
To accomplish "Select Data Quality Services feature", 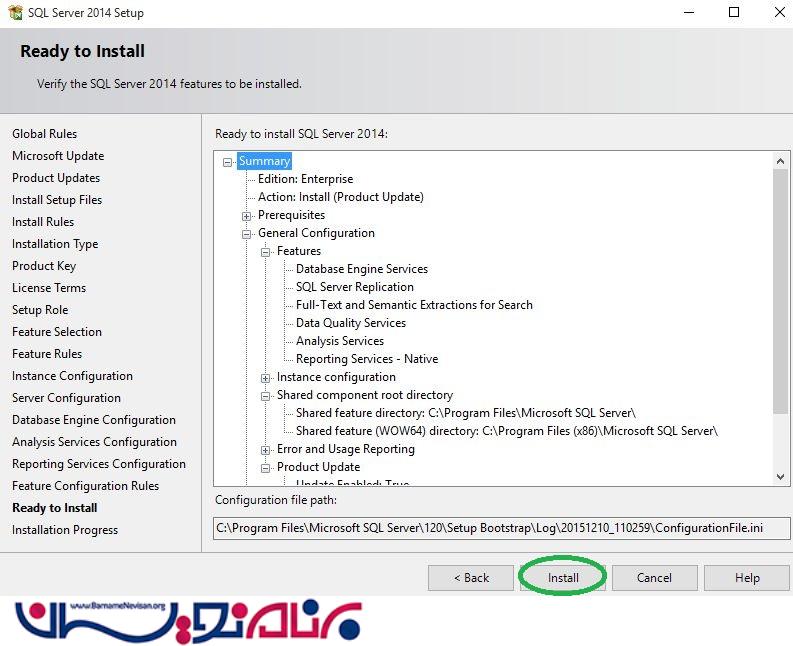I will point(351,323).
